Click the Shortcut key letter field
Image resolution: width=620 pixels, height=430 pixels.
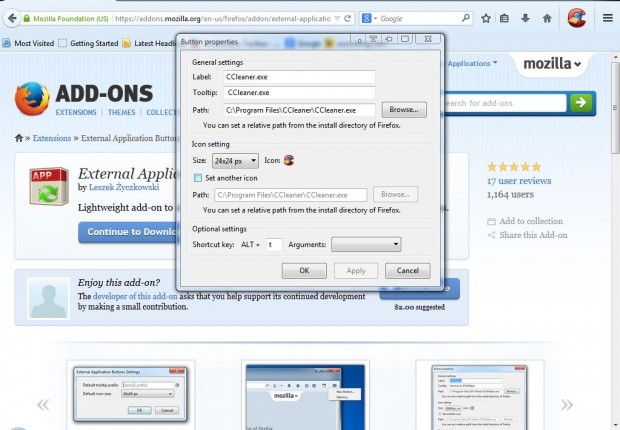point(274,244)
